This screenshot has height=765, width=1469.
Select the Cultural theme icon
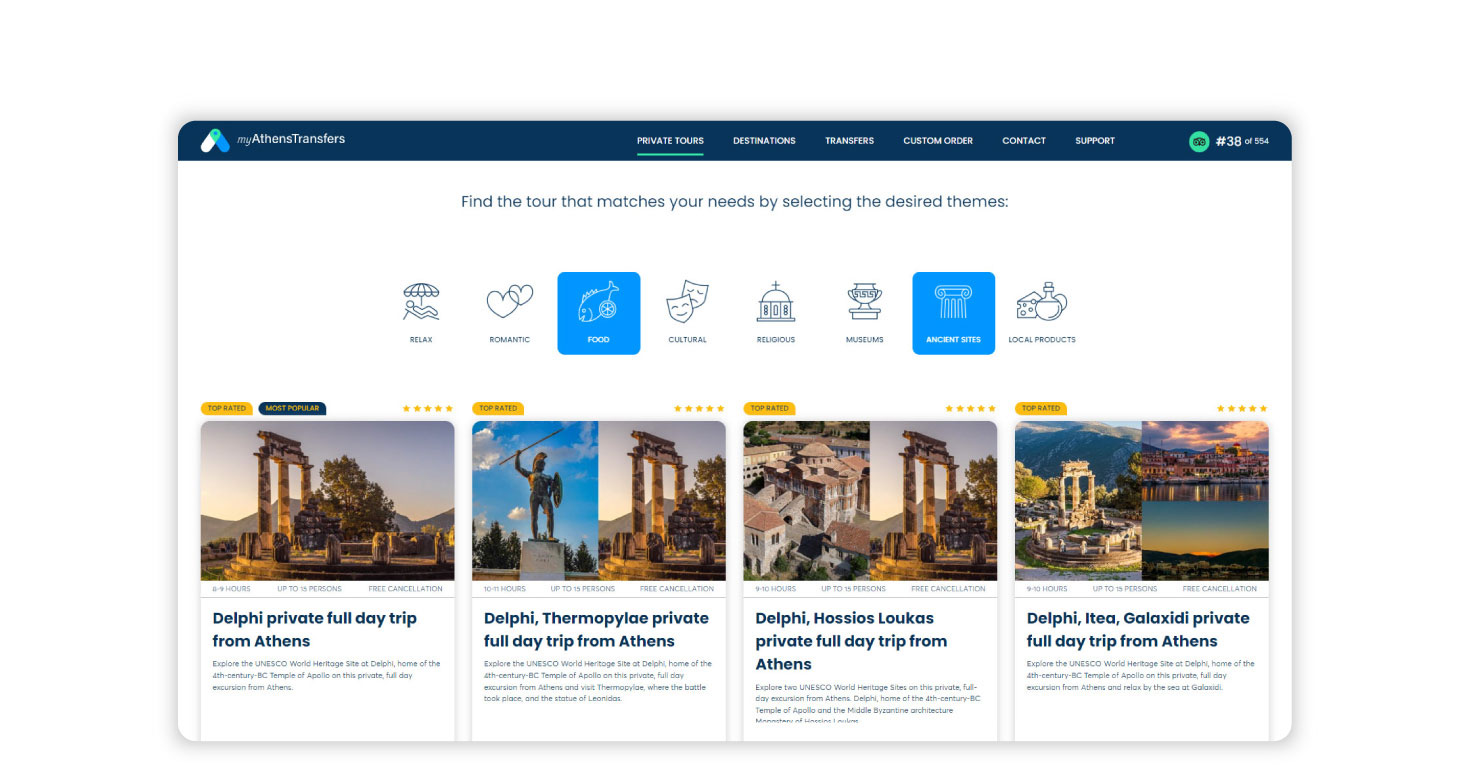click(x=687, y=310)
